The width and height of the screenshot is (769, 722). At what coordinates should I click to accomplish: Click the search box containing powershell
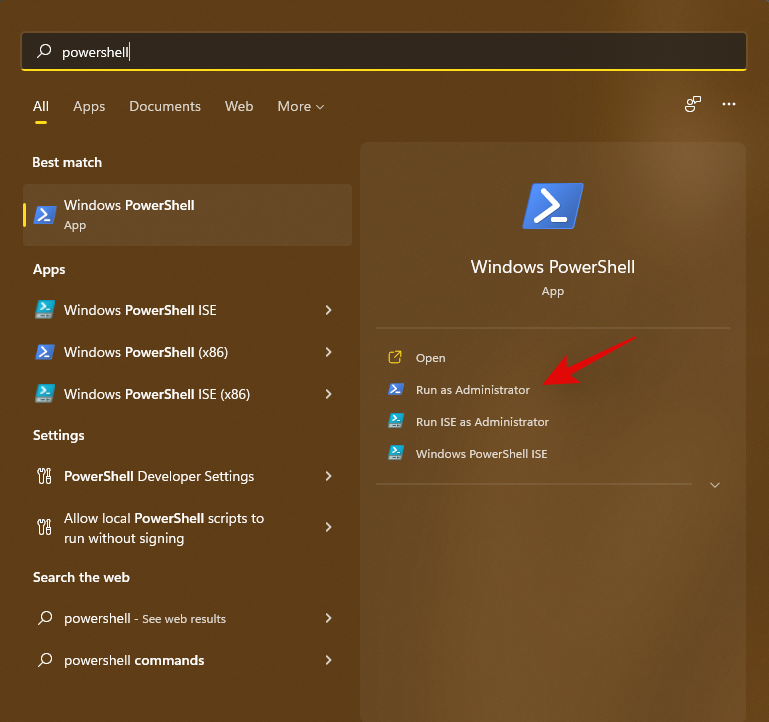(x=384, y=52)
